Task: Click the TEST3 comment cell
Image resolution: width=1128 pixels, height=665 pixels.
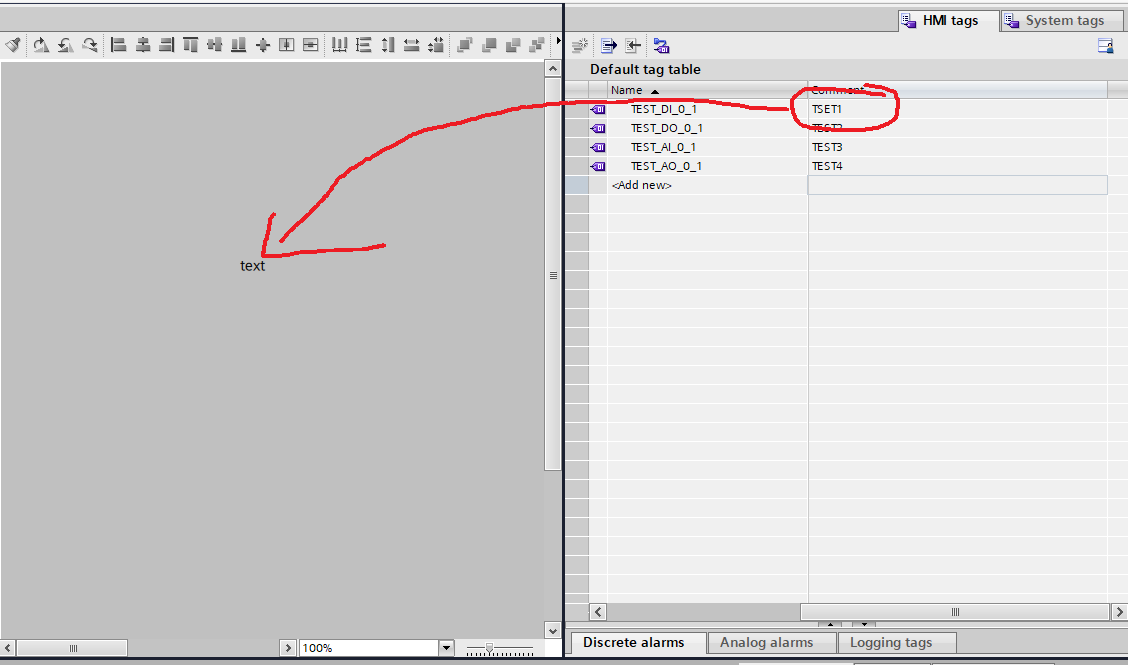Action: (x=958, y=147)
